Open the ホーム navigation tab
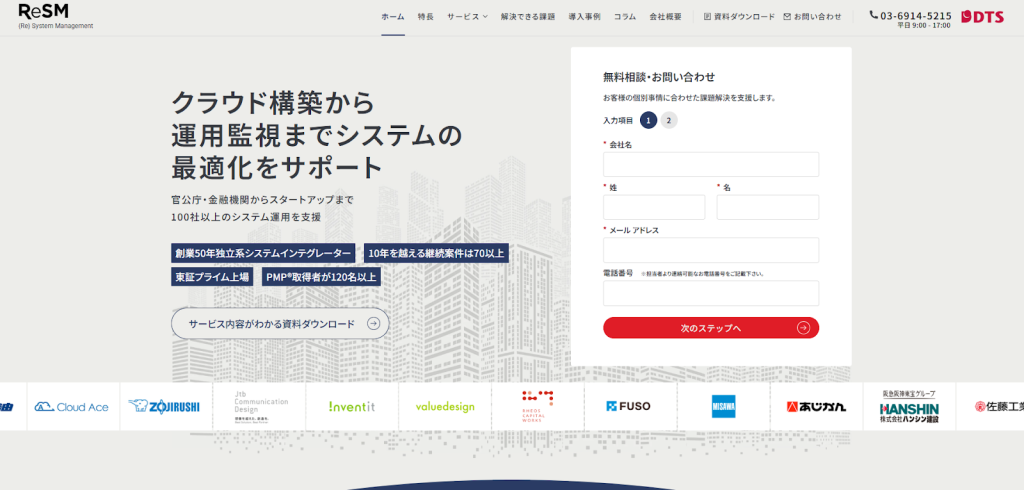1024x490 pixels. [x=393, y=17]
